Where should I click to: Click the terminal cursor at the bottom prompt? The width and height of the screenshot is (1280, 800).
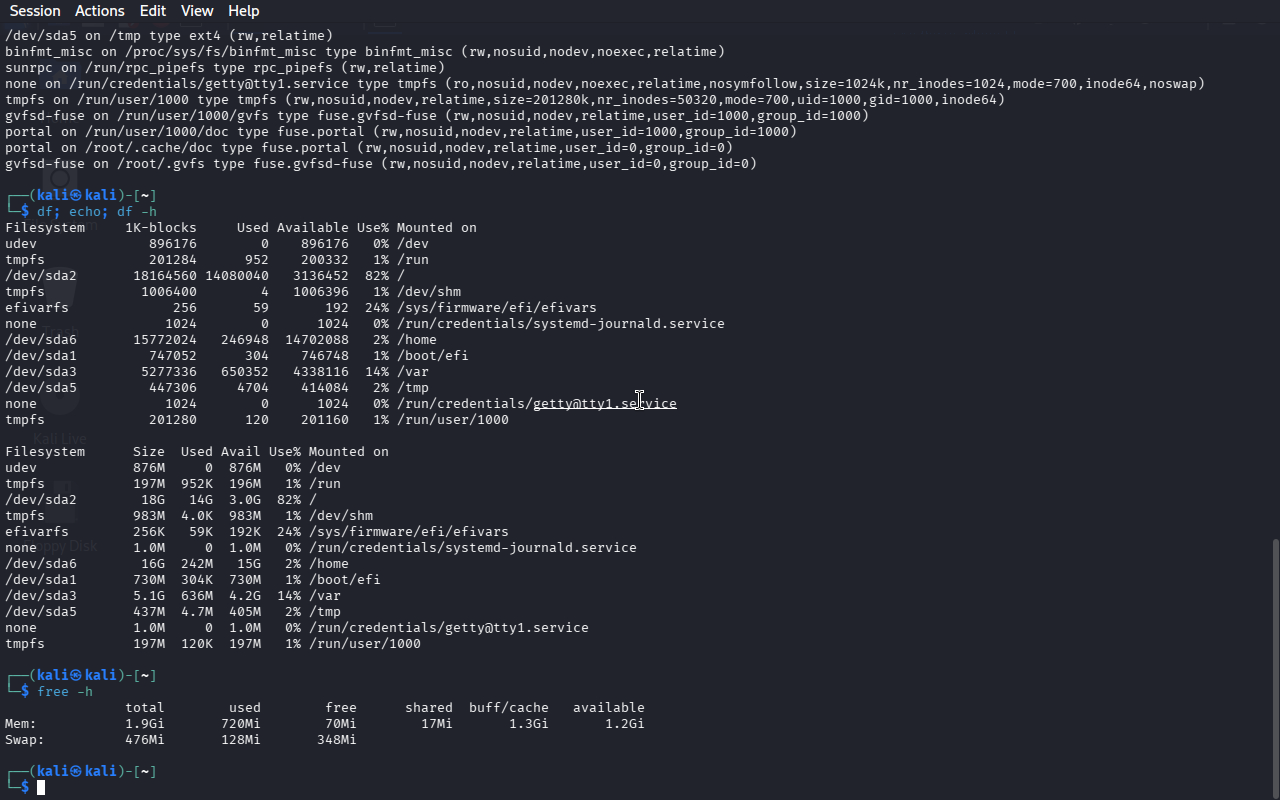tap(41, 788)
